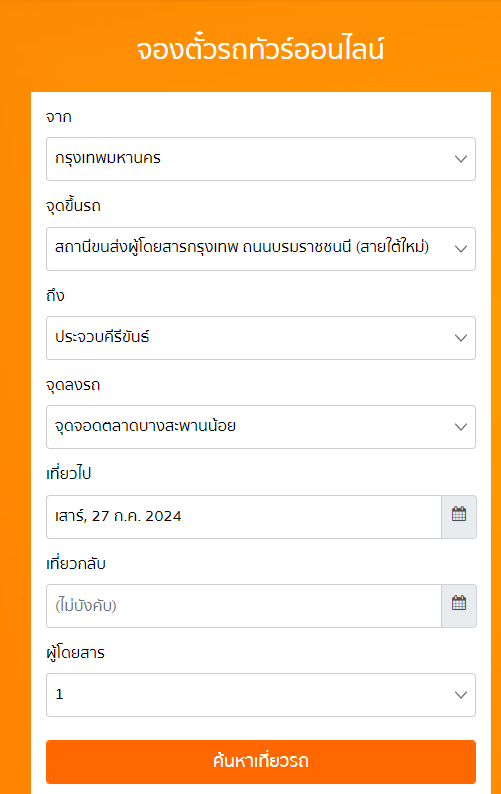Open the calendar icon for เที่ยวกลับ
The width and height of the screenshot is (501, 794).
pyautogui.click(x=459, y=606)
